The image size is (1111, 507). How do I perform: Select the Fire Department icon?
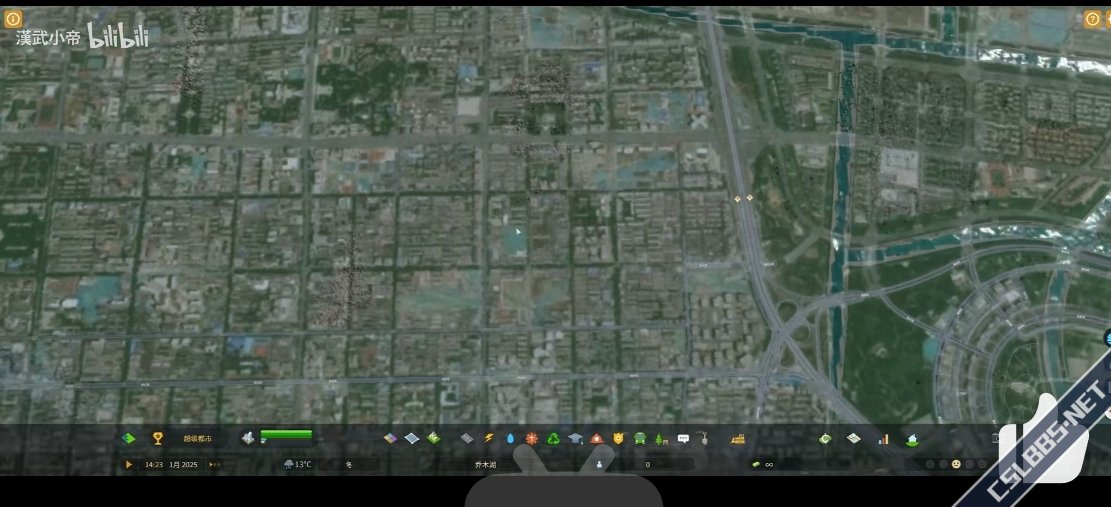(x=597, y=438)
